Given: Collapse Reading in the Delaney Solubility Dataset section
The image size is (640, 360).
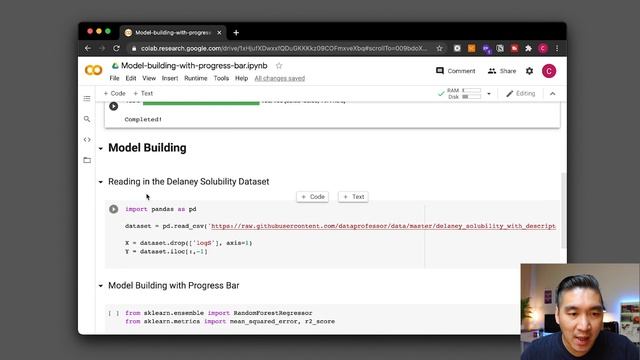Looking at the screenshot, I should click(101, 182).
